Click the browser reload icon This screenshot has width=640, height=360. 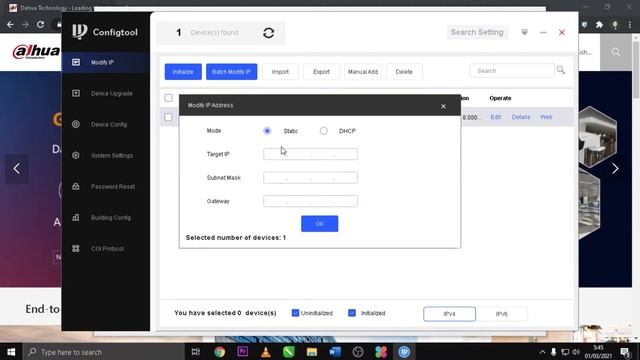[40, 24]
